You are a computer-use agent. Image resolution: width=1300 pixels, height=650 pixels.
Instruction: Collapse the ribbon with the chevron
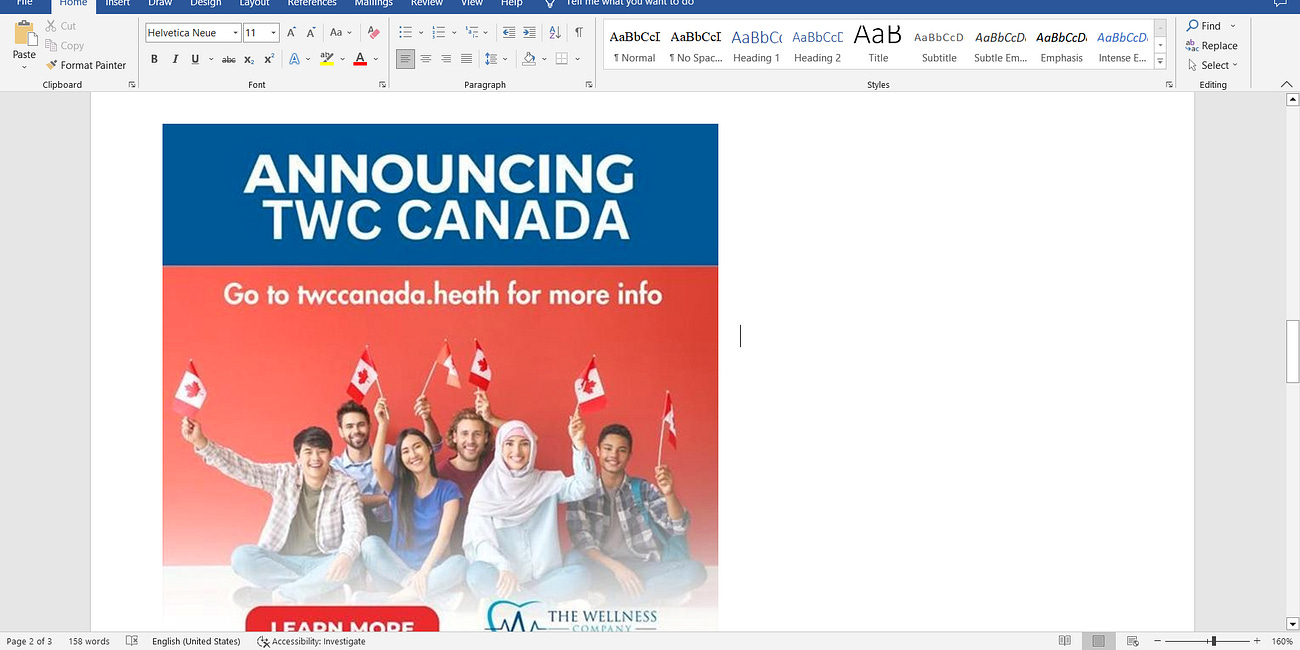1286,85
